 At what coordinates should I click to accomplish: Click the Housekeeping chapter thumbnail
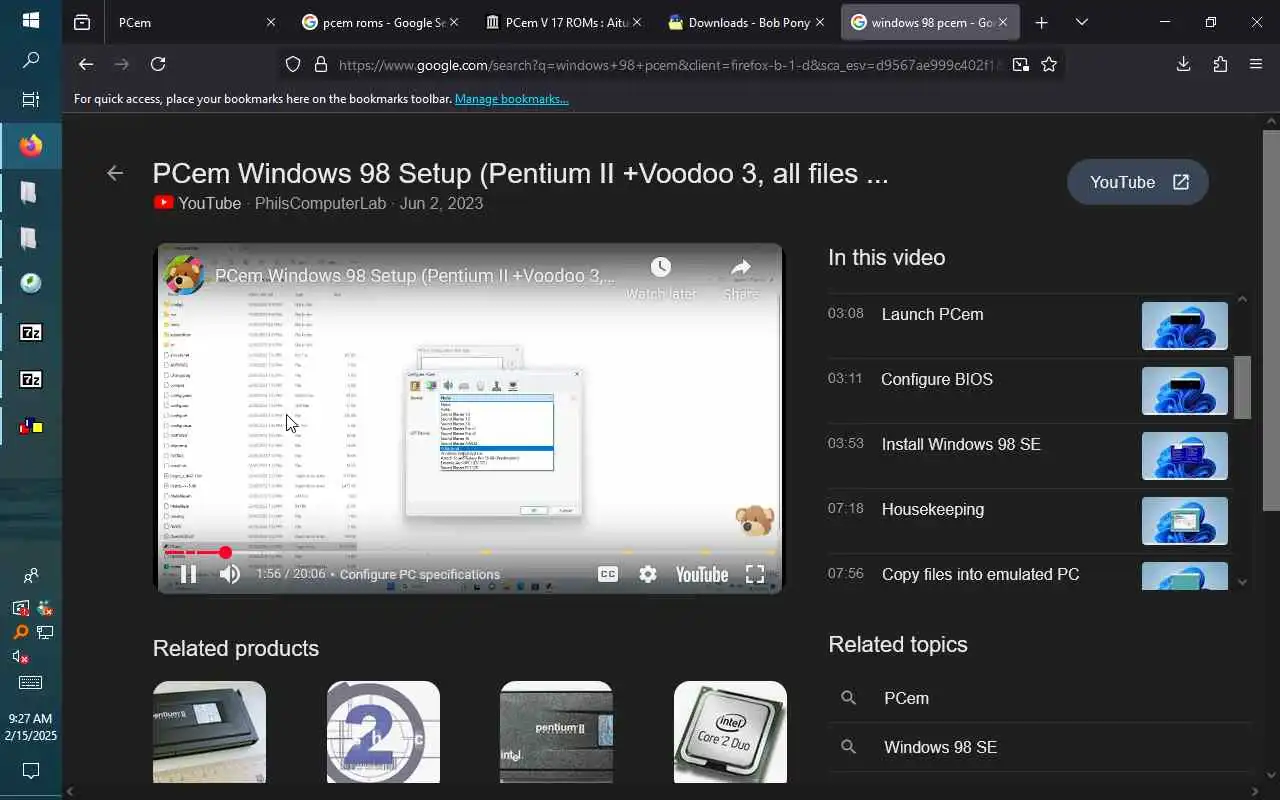(x=1185, y=521)
